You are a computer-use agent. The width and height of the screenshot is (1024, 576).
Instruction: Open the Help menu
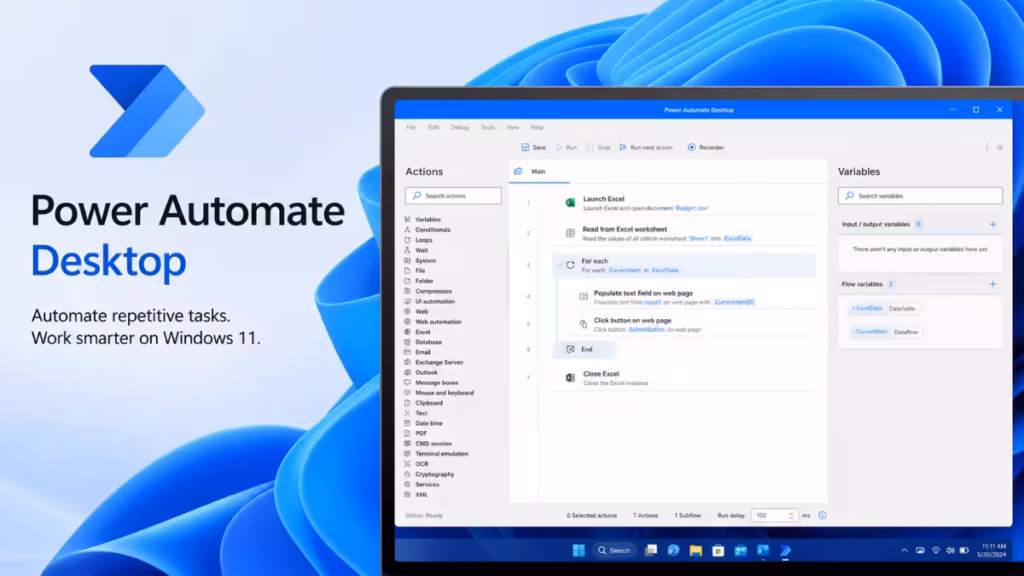click(x=537, y=127)
